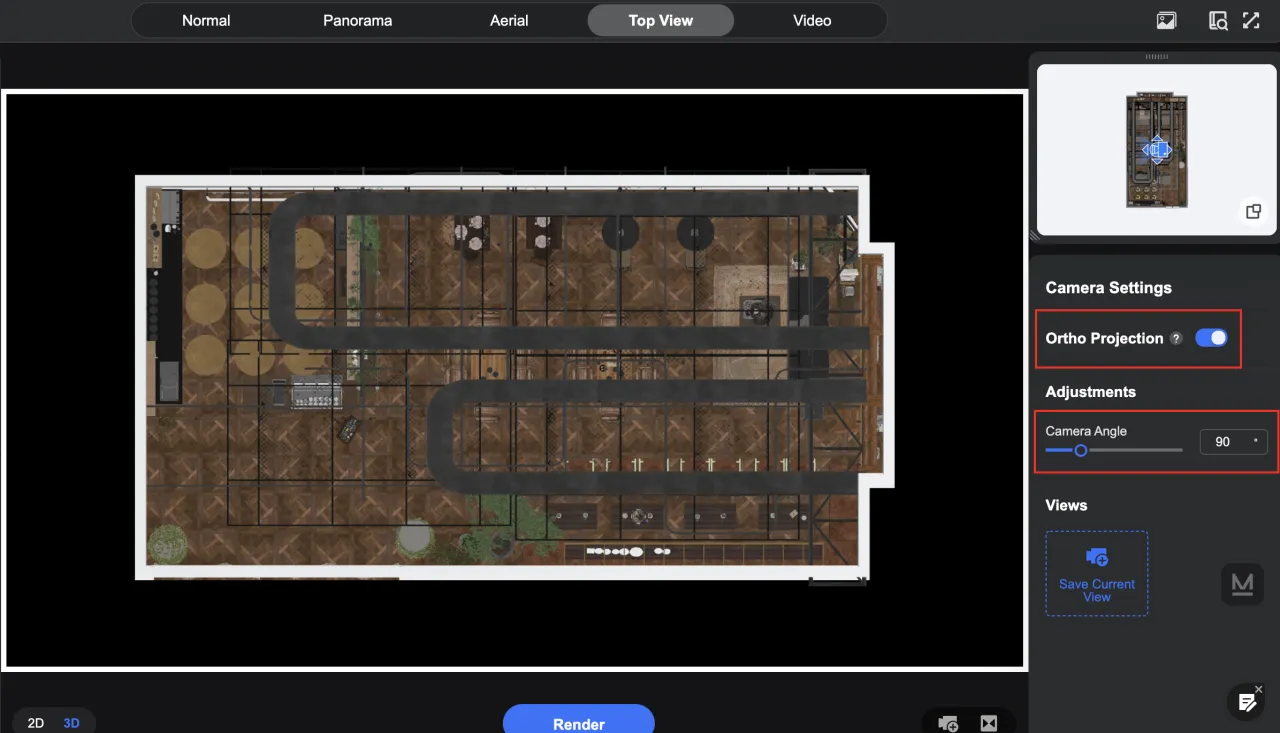Select the Video tab
This screenshot has height=733, width=1280.
coord(812,20)
